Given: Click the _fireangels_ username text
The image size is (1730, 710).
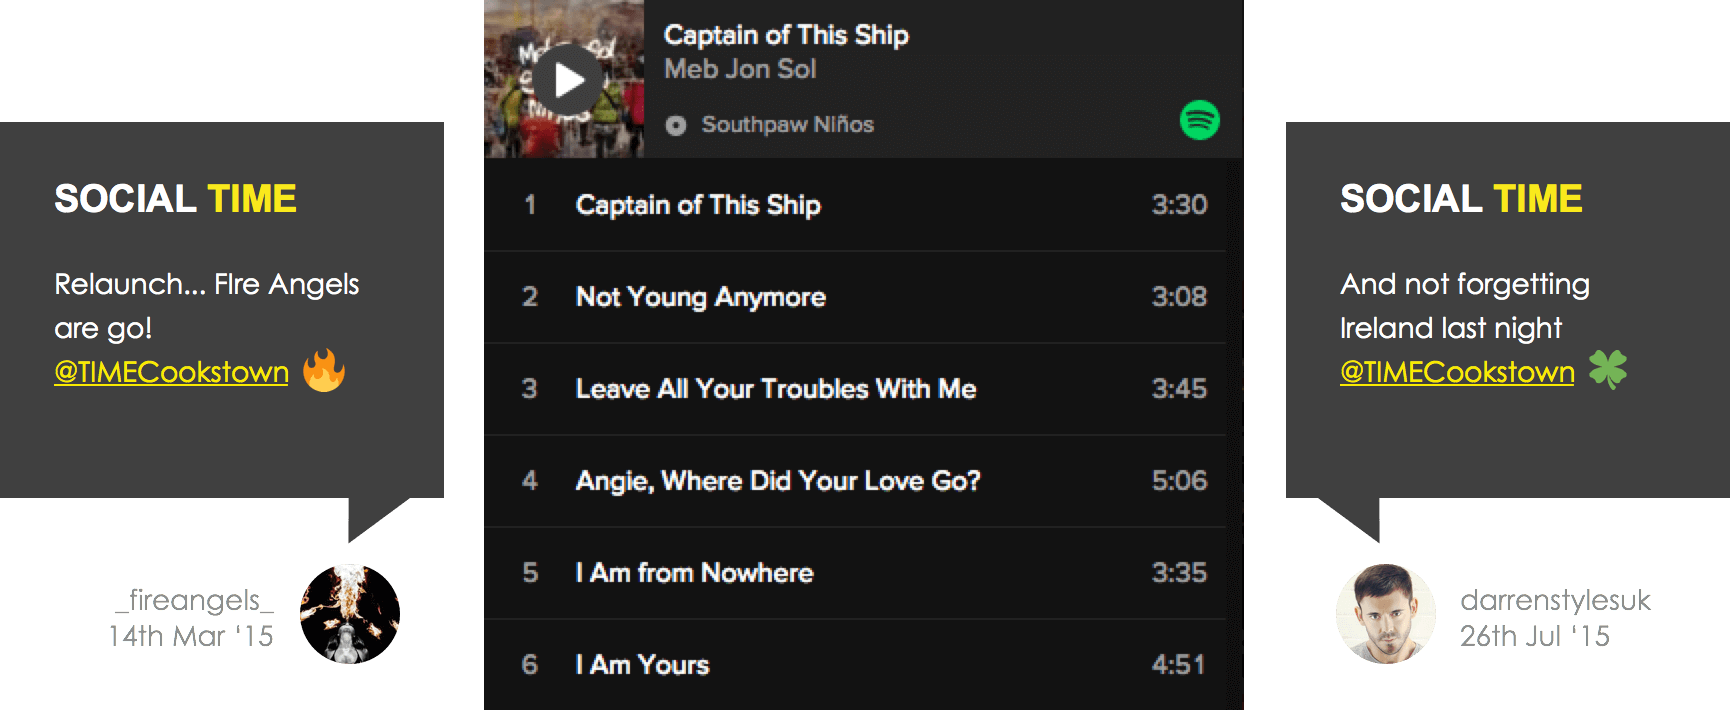Looking at the screenshot, I should pos(194,600).
